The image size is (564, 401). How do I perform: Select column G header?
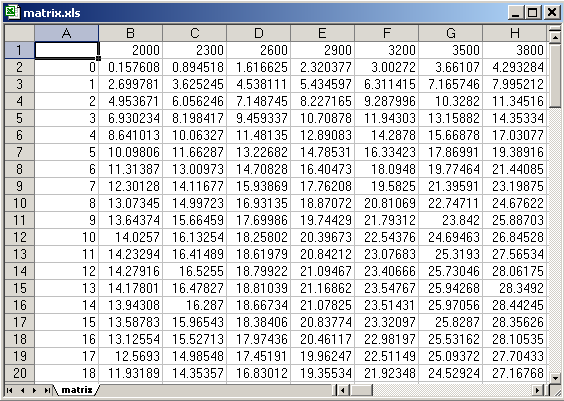[451, 33]
